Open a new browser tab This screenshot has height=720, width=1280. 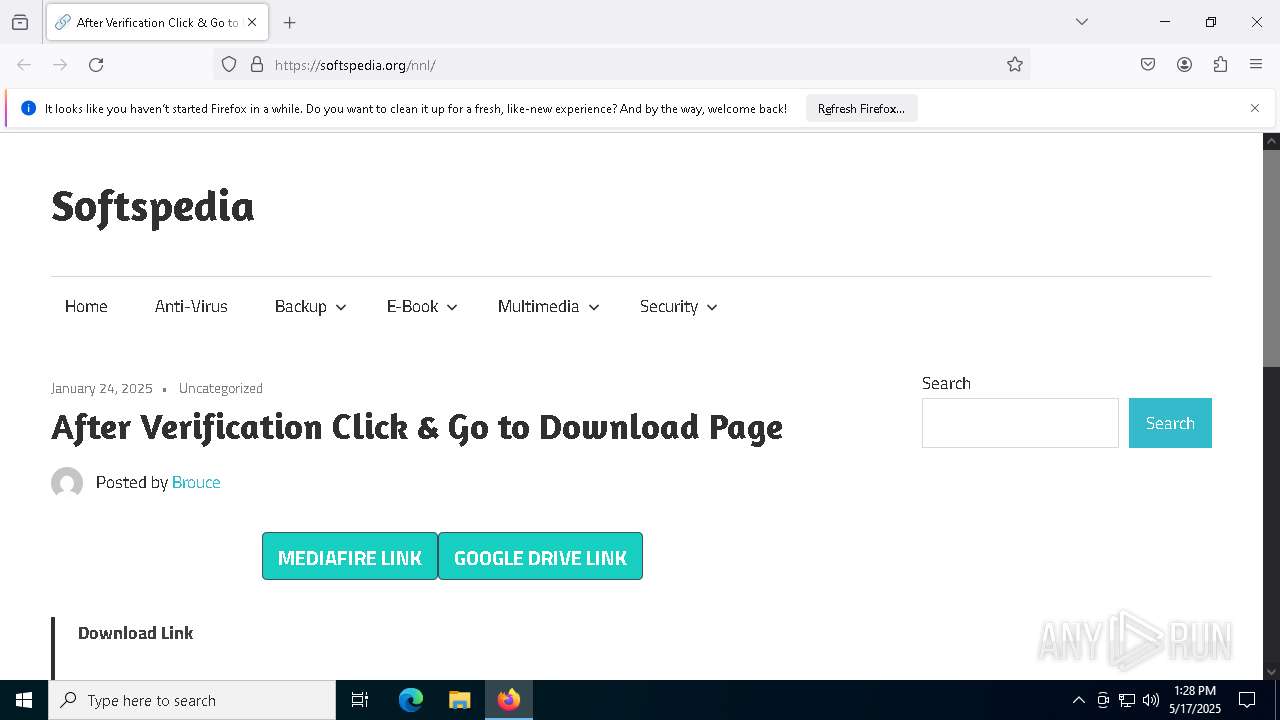pos(290,22)
